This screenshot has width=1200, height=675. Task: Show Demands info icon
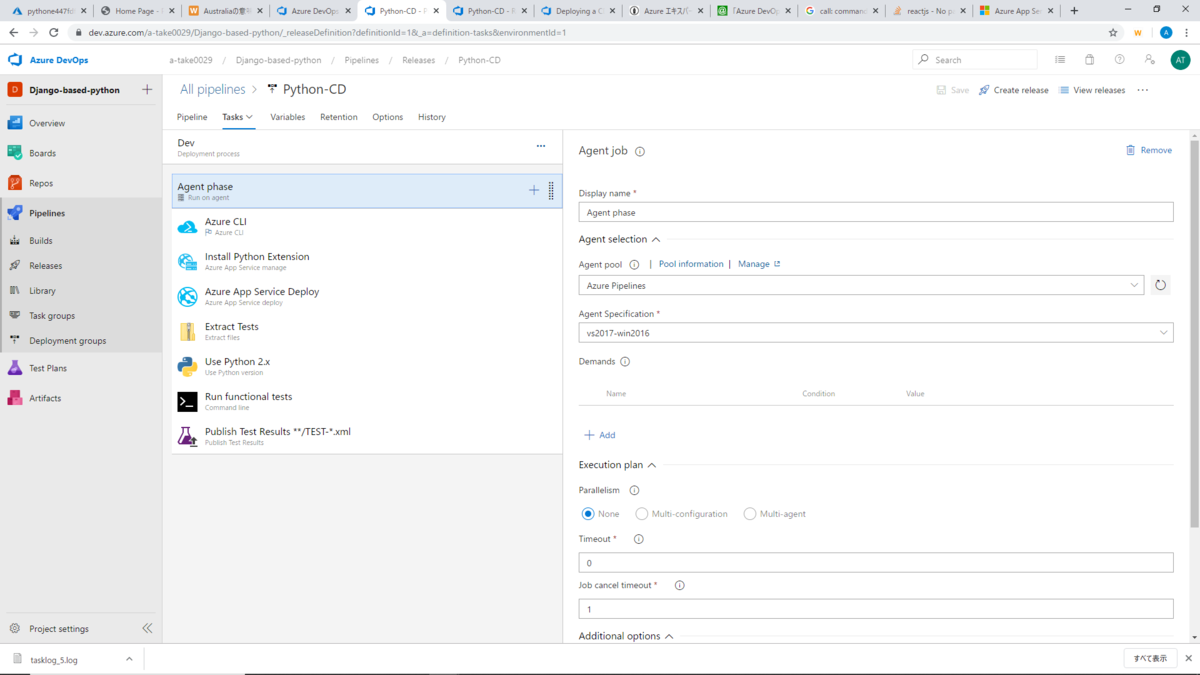[625, 362]
